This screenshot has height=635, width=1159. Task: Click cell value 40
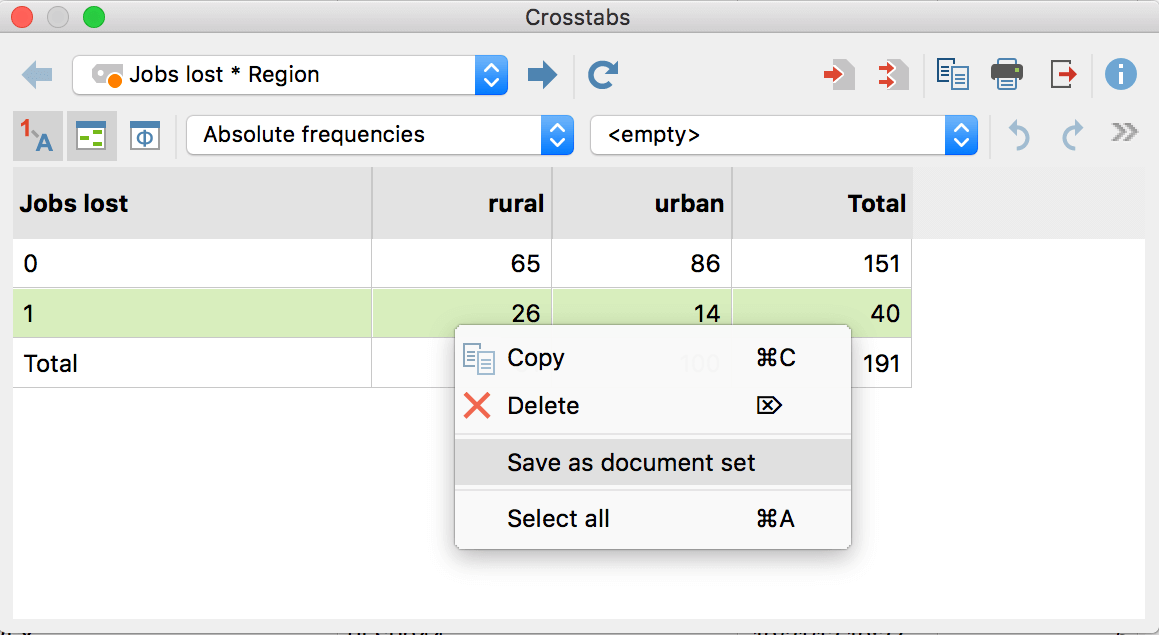click(885, 313)
